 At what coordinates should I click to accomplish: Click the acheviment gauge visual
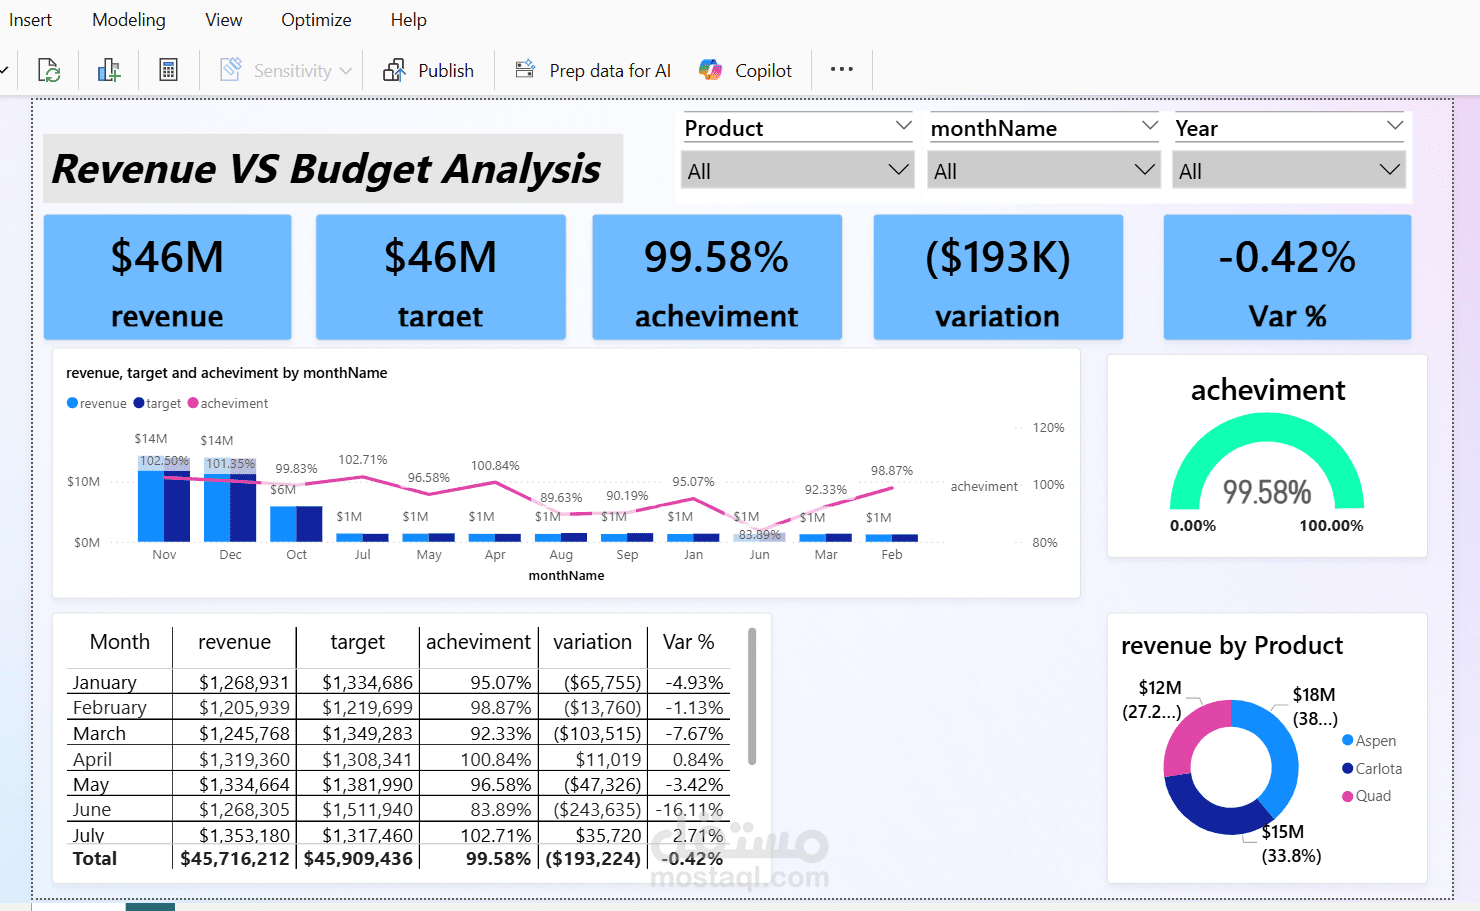point(1267,456)
